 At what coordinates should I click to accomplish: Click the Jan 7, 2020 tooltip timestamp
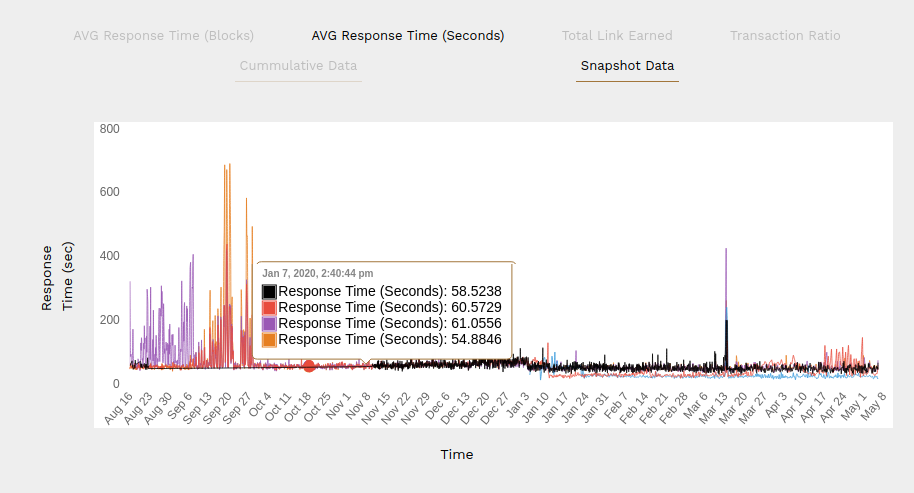(318, 273)
